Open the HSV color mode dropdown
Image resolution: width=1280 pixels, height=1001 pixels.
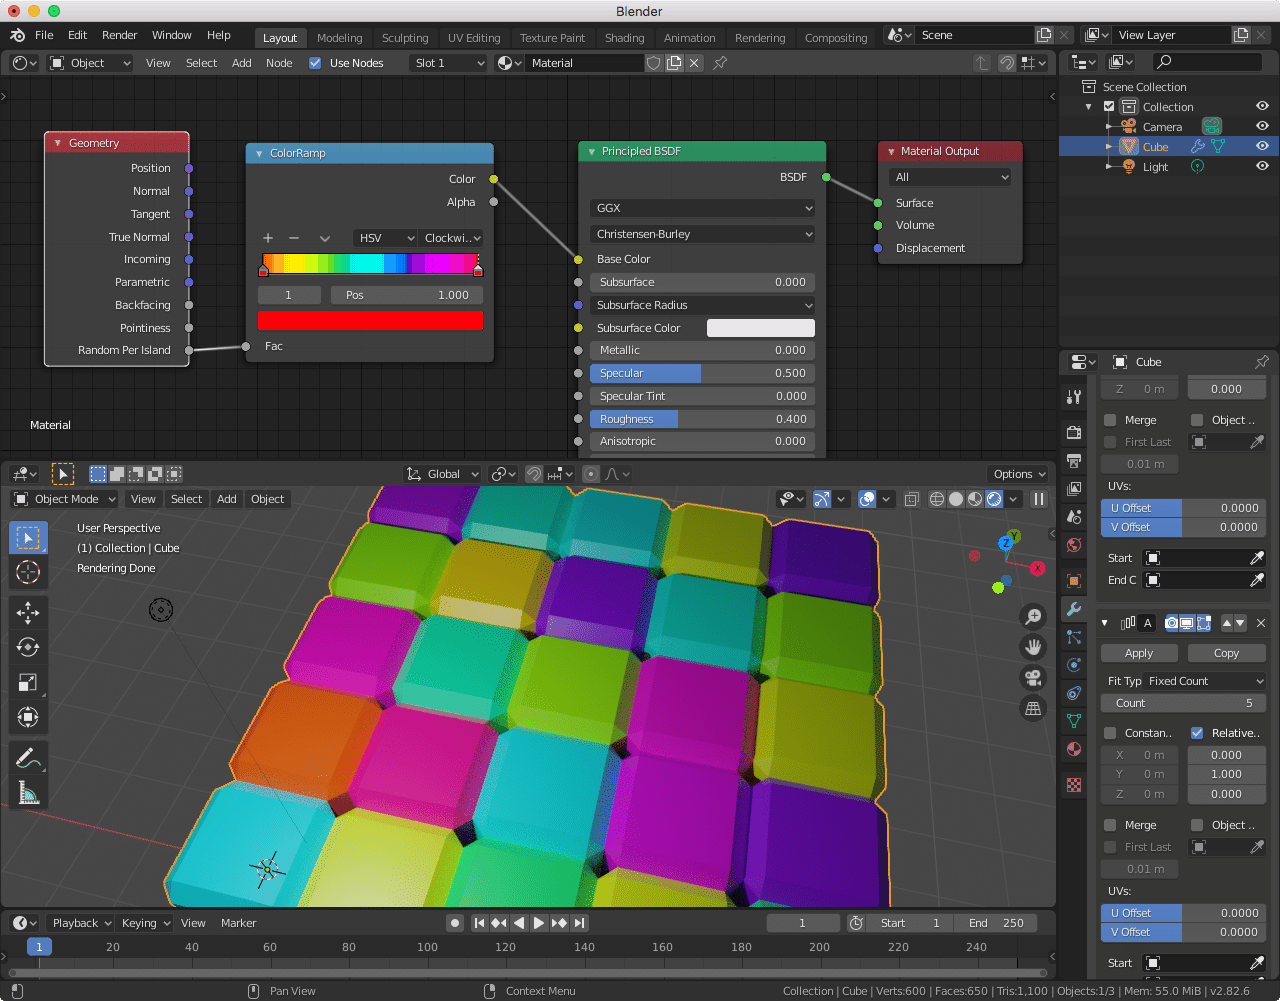[x=385, y=238]
